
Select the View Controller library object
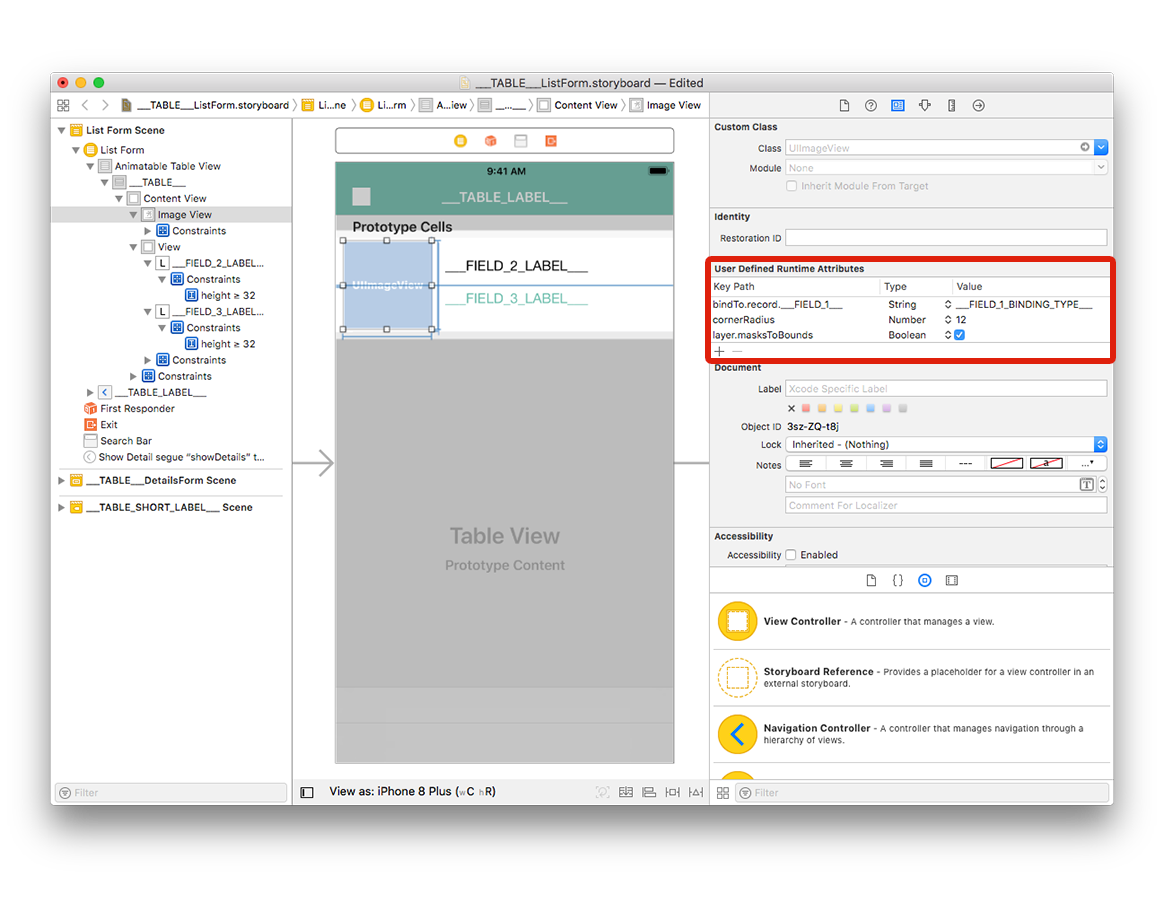(x=910, y=622)
